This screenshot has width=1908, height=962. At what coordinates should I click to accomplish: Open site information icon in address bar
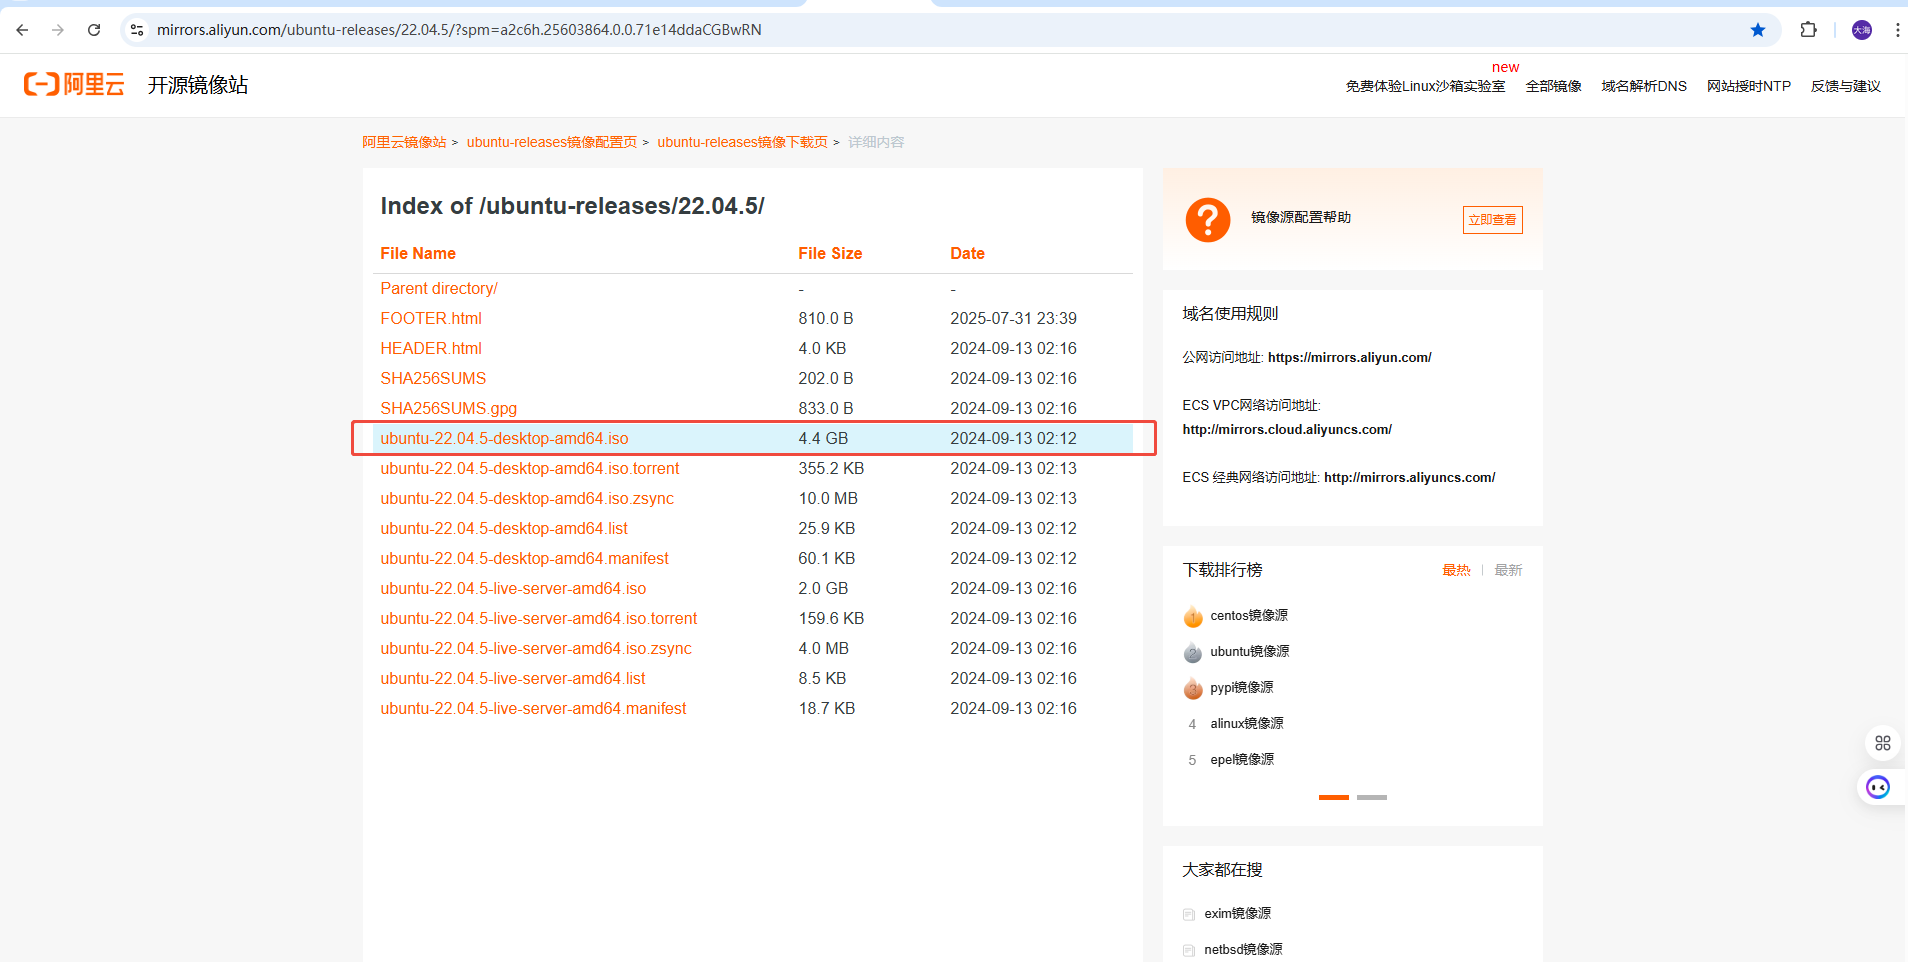(x=137, y=30)
